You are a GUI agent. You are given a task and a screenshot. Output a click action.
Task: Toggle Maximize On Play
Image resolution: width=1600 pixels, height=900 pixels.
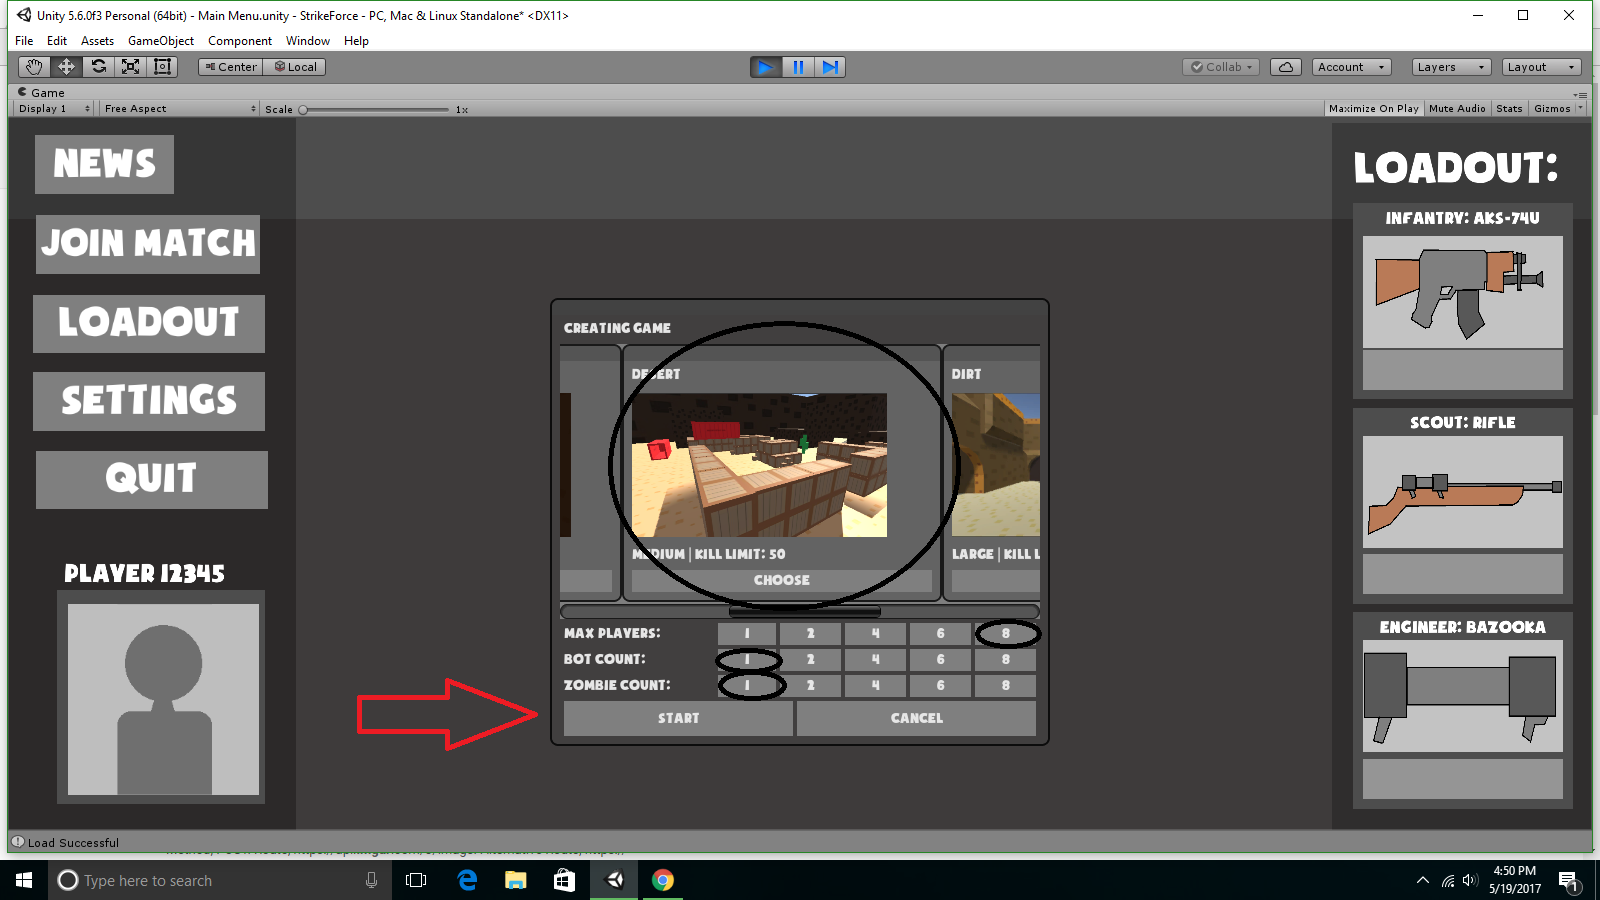(1374, 108)
